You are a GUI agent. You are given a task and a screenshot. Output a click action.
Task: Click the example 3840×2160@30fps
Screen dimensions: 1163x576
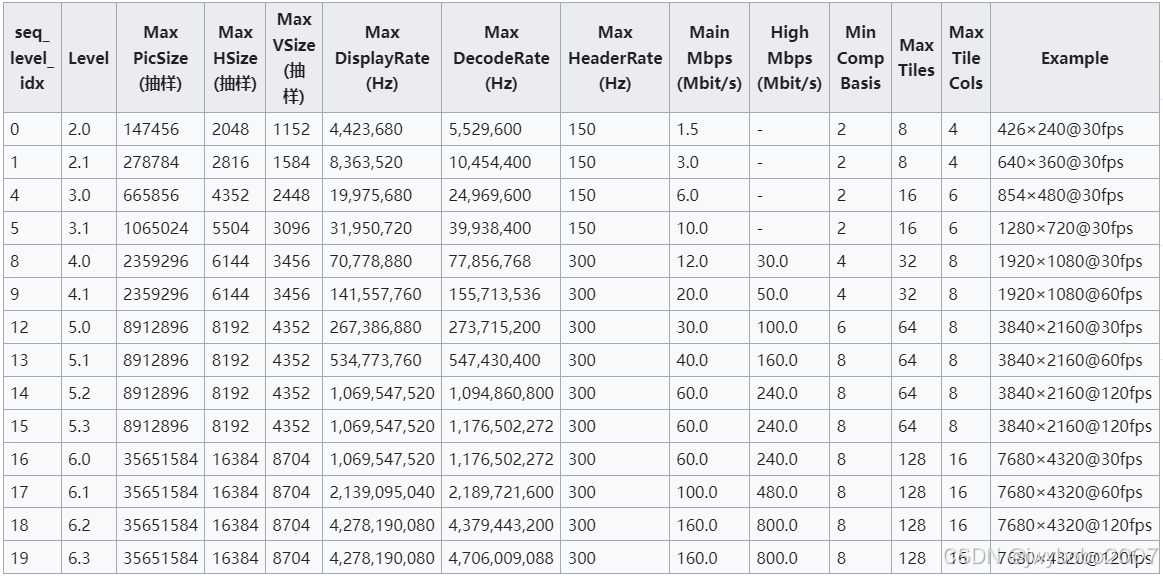click(1070, 328)
